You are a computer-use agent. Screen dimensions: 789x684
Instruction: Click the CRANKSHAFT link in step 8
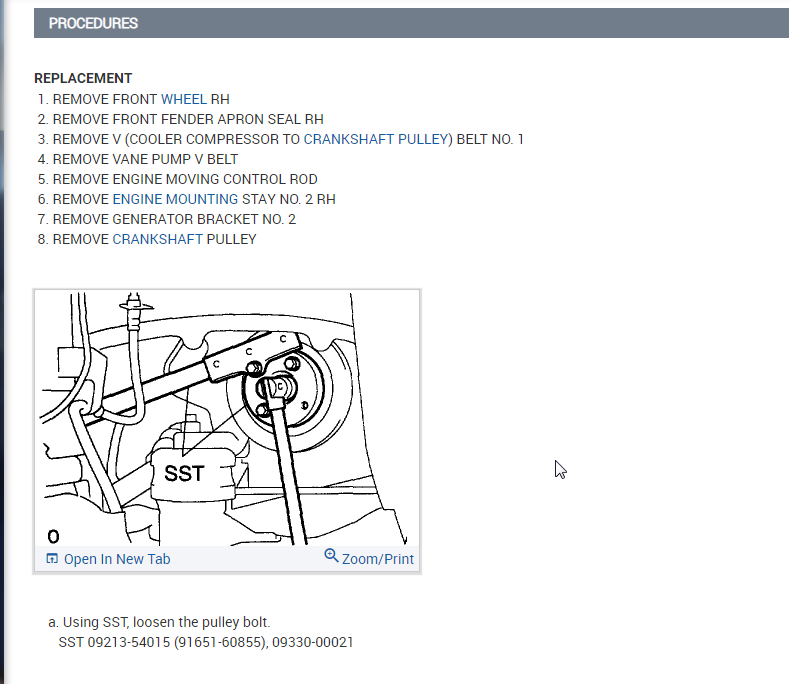pos(157,240)
